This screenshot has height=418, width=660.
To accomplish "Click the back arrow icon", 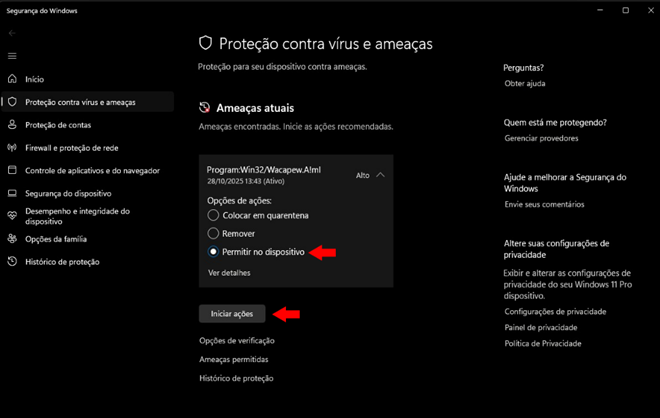I will 12,33.
